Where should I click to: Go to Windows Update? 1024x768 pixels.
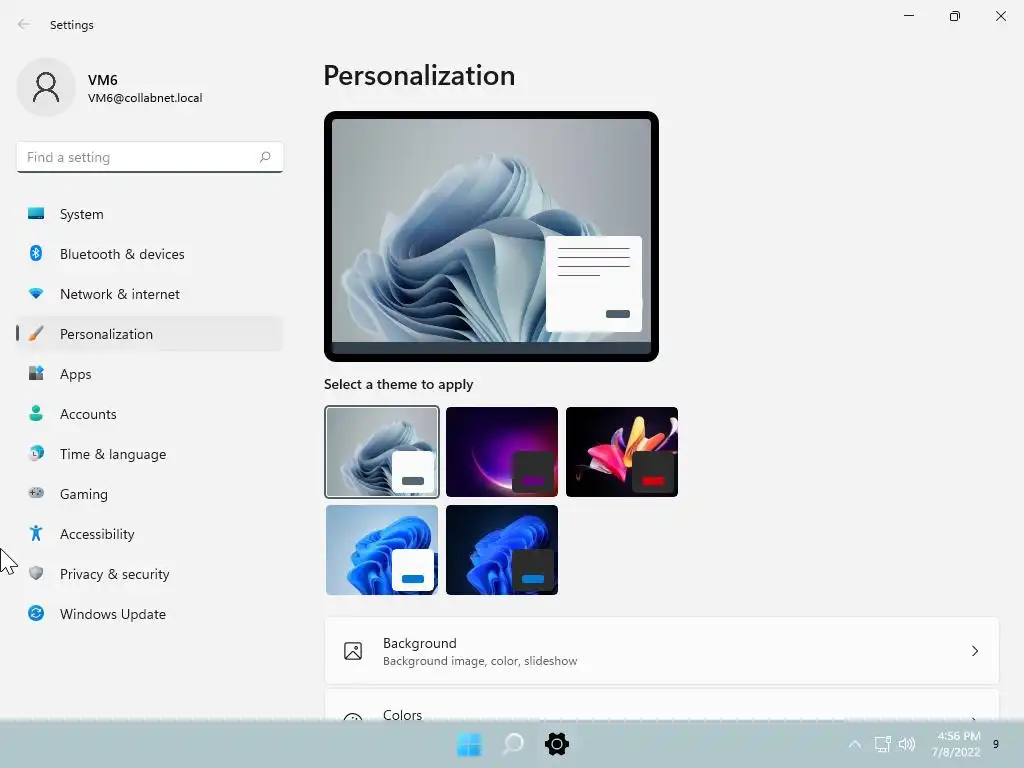click(150, 614)
